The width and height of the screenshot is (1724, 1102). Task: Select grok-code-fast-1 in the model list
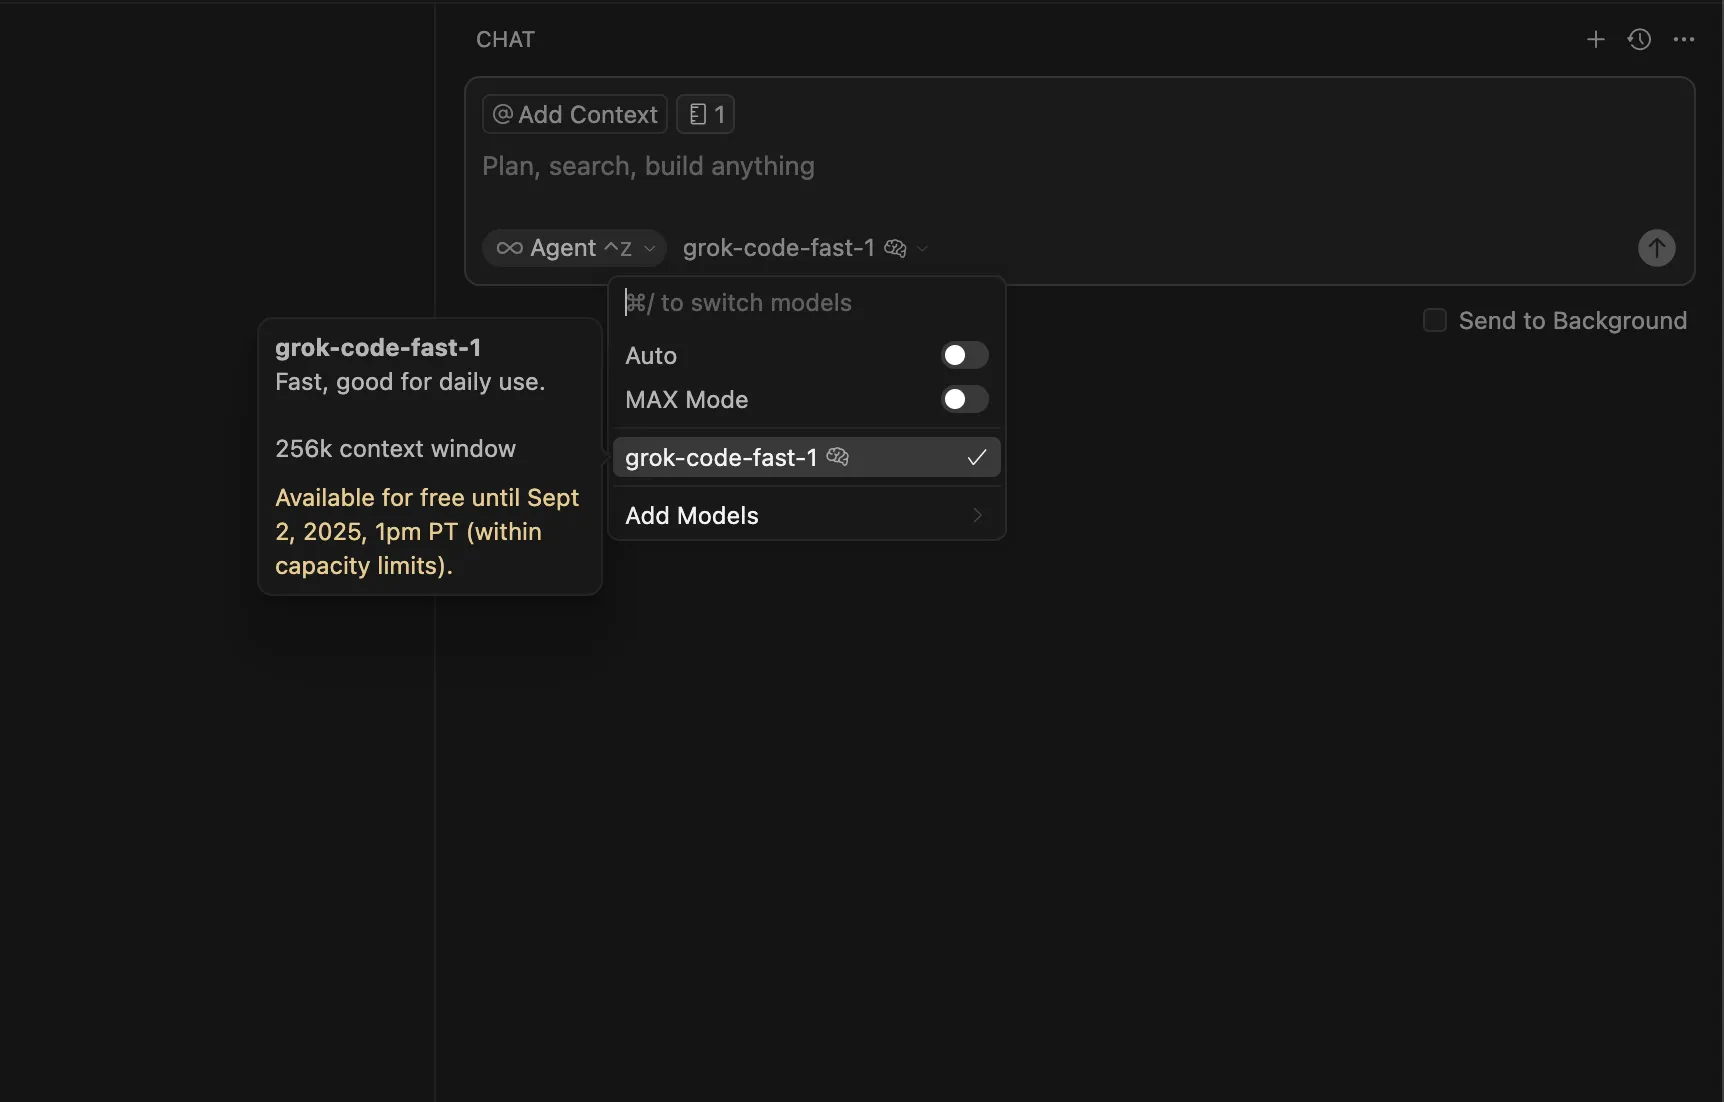(806, 457)
